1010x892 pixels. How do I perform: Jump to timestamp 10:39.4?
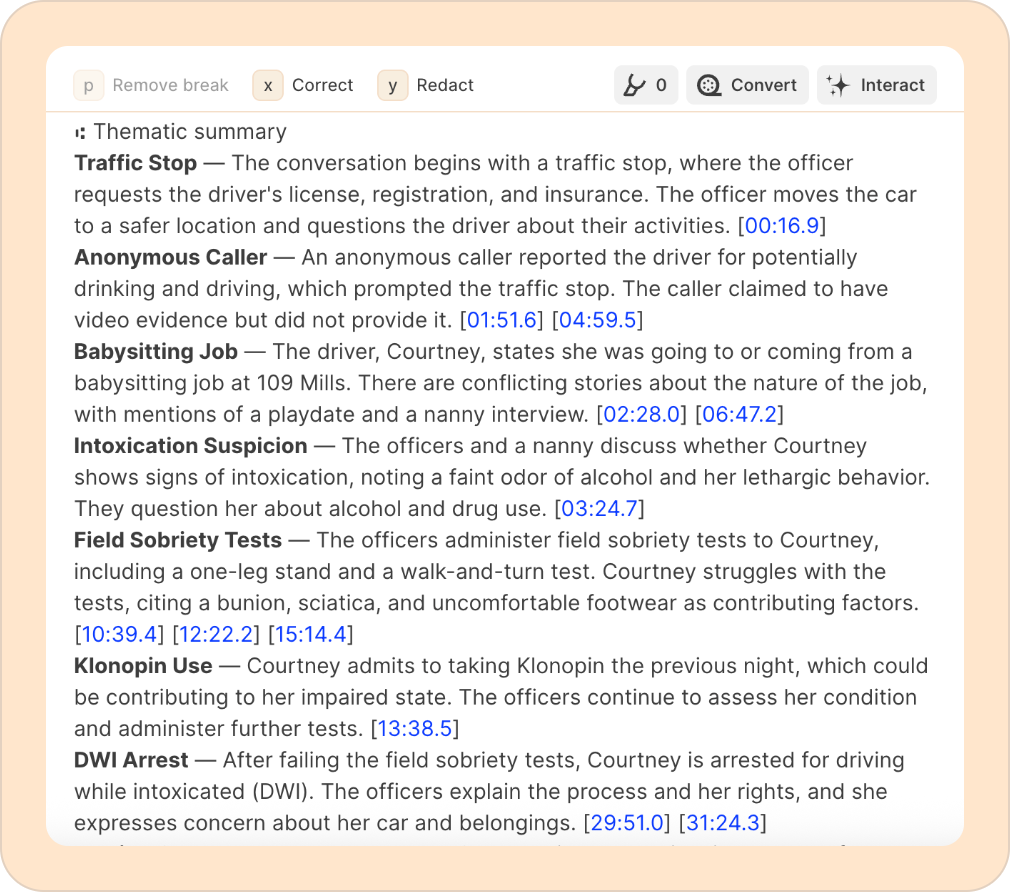point(119,634)
